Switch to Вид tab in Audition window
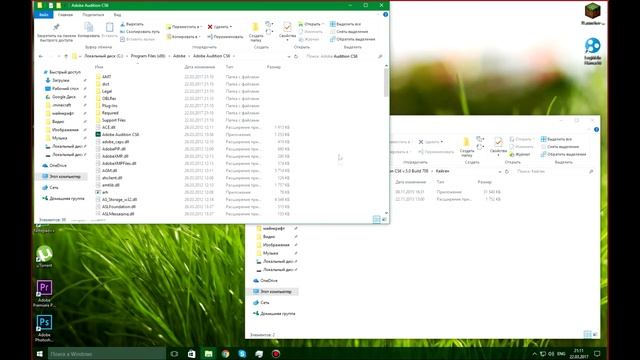Viewport: 640px width, 360px height. point(117,15)
